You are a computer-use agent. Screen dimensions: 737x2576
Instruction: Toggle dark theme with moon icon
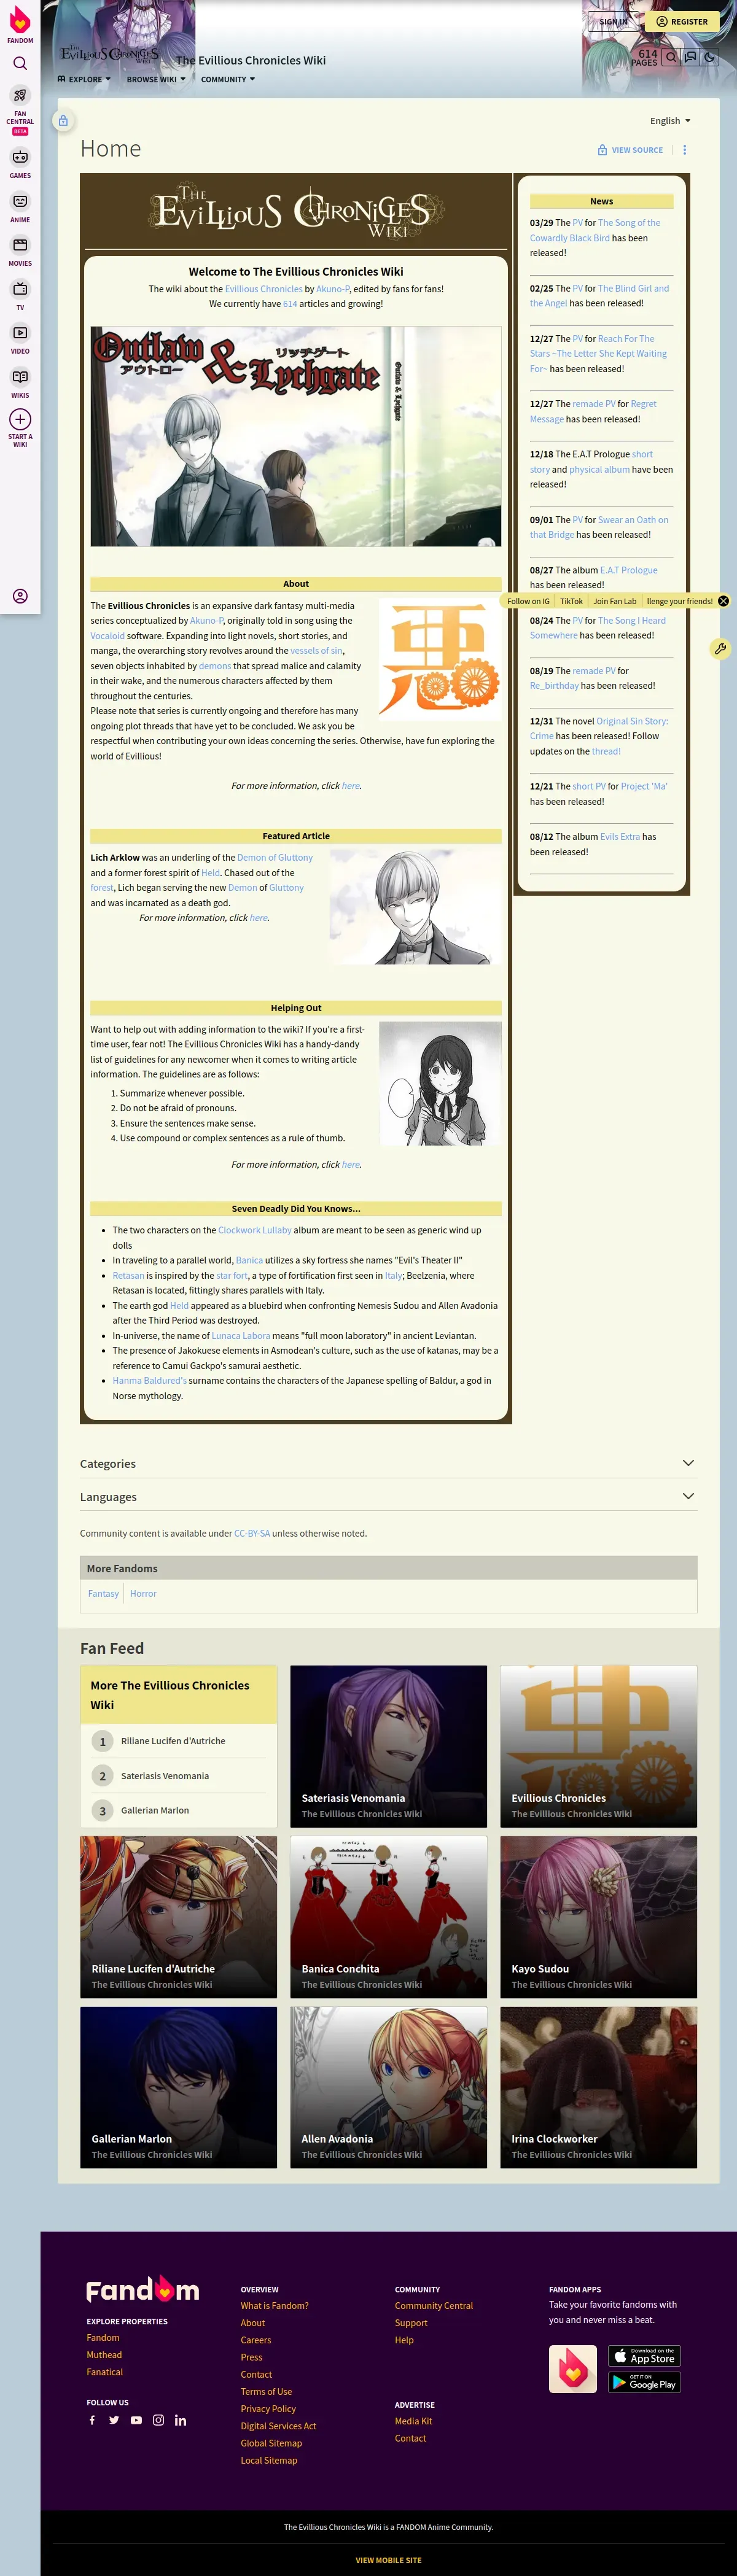click(709, 58)
